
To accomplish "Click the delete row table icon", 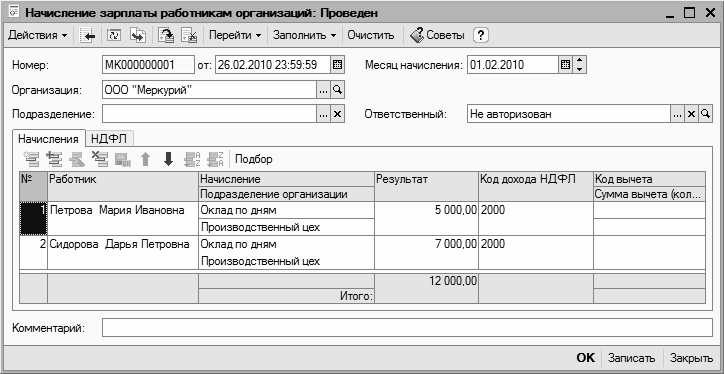I will pyautogui.click(x=100, y=159).
